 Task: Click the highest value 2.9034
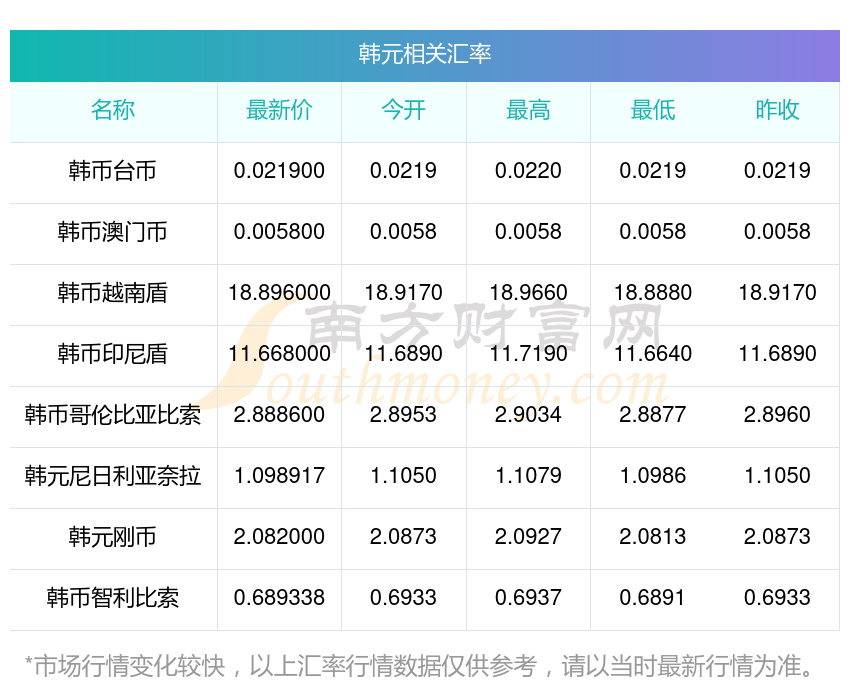point(528,415)
